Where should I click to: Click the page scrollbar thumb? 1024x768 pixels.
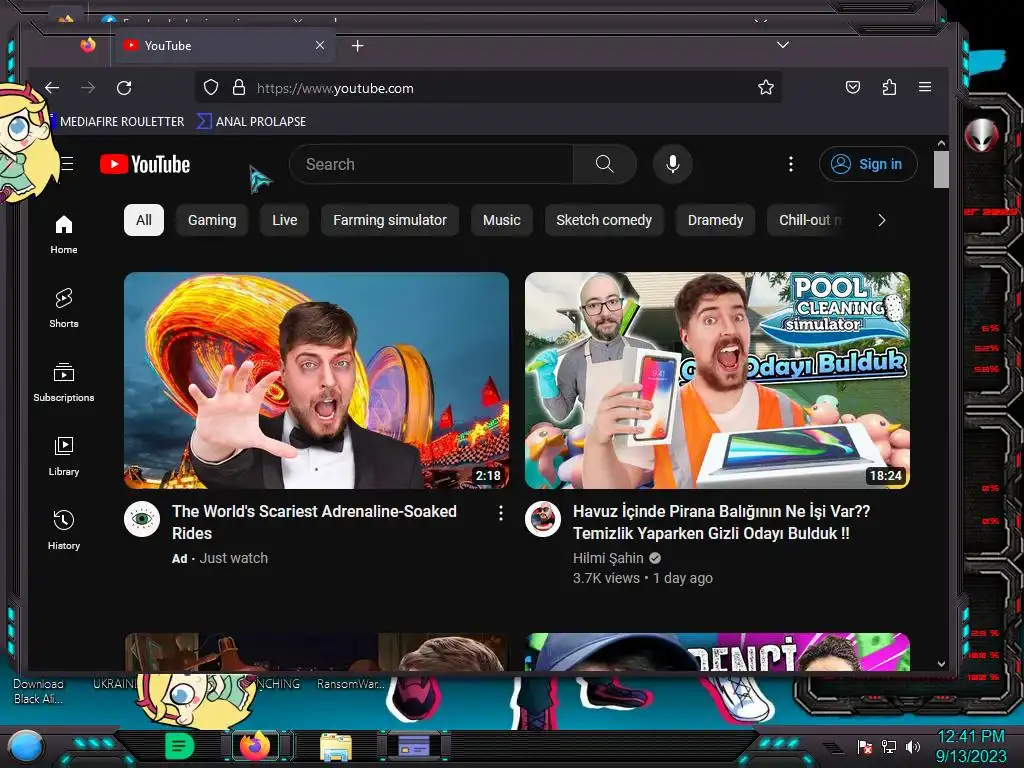pos(941,169)
